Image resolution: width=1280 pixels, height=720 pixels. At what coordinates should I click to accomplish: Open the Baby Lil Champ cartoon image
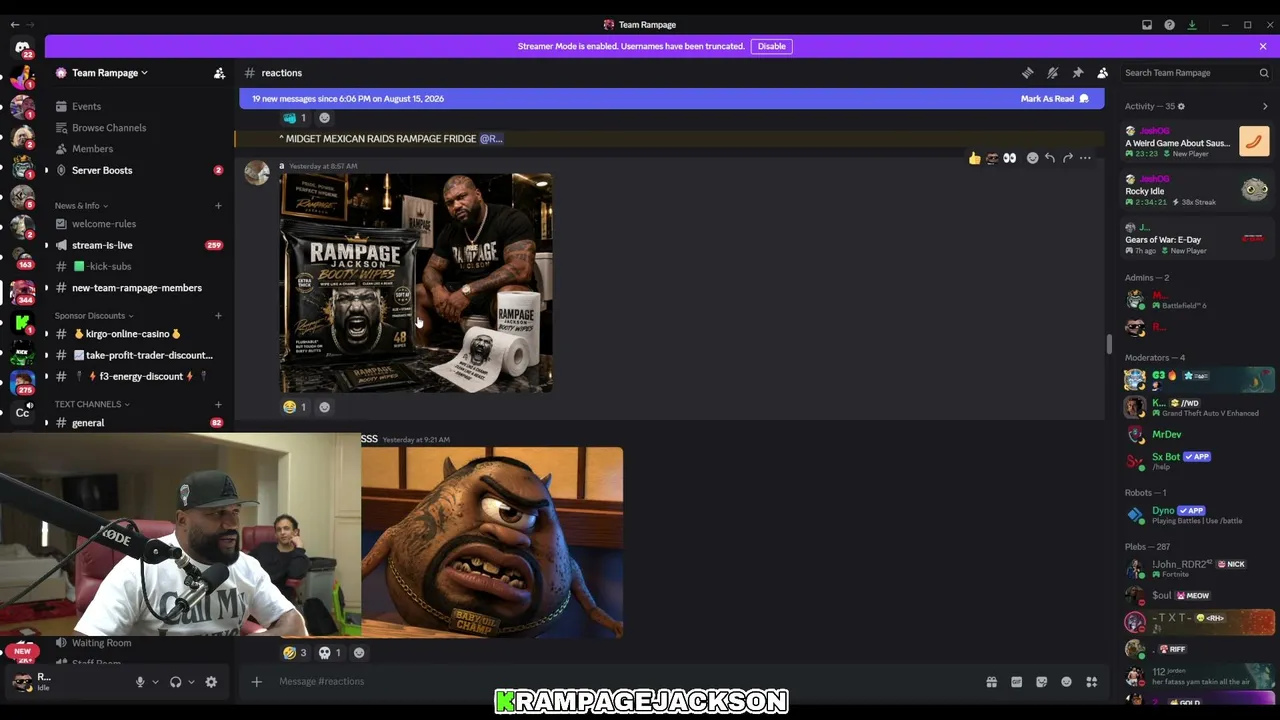[492, 542]
